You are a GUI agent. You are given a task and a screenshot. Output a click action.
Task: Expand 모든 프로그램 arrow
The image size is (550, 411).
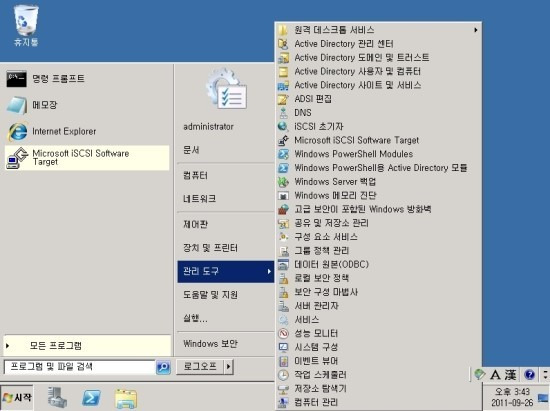pyautogui.click(x=7, y=346)
